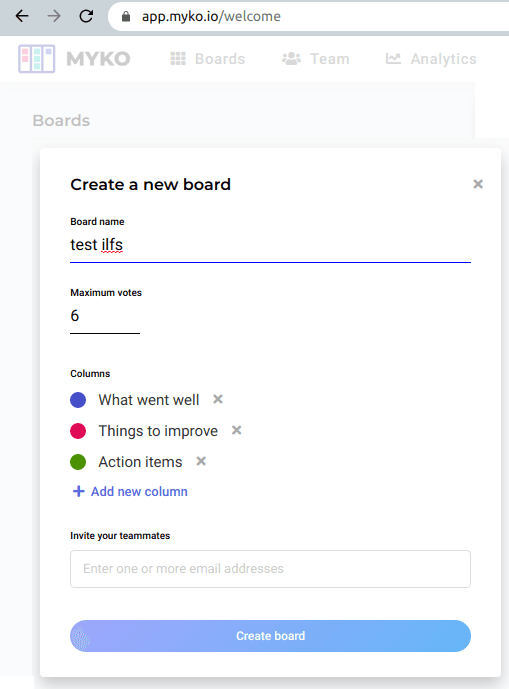Click the teammates email address field

click(270, 569)
